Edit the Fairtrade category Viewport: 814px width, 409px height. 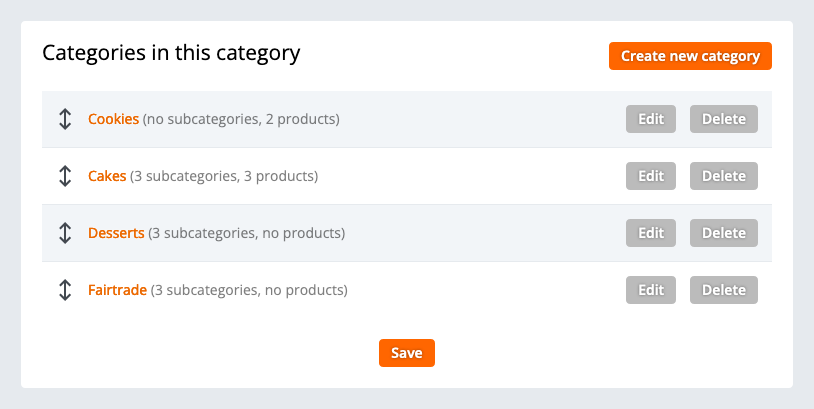[651, 290]
